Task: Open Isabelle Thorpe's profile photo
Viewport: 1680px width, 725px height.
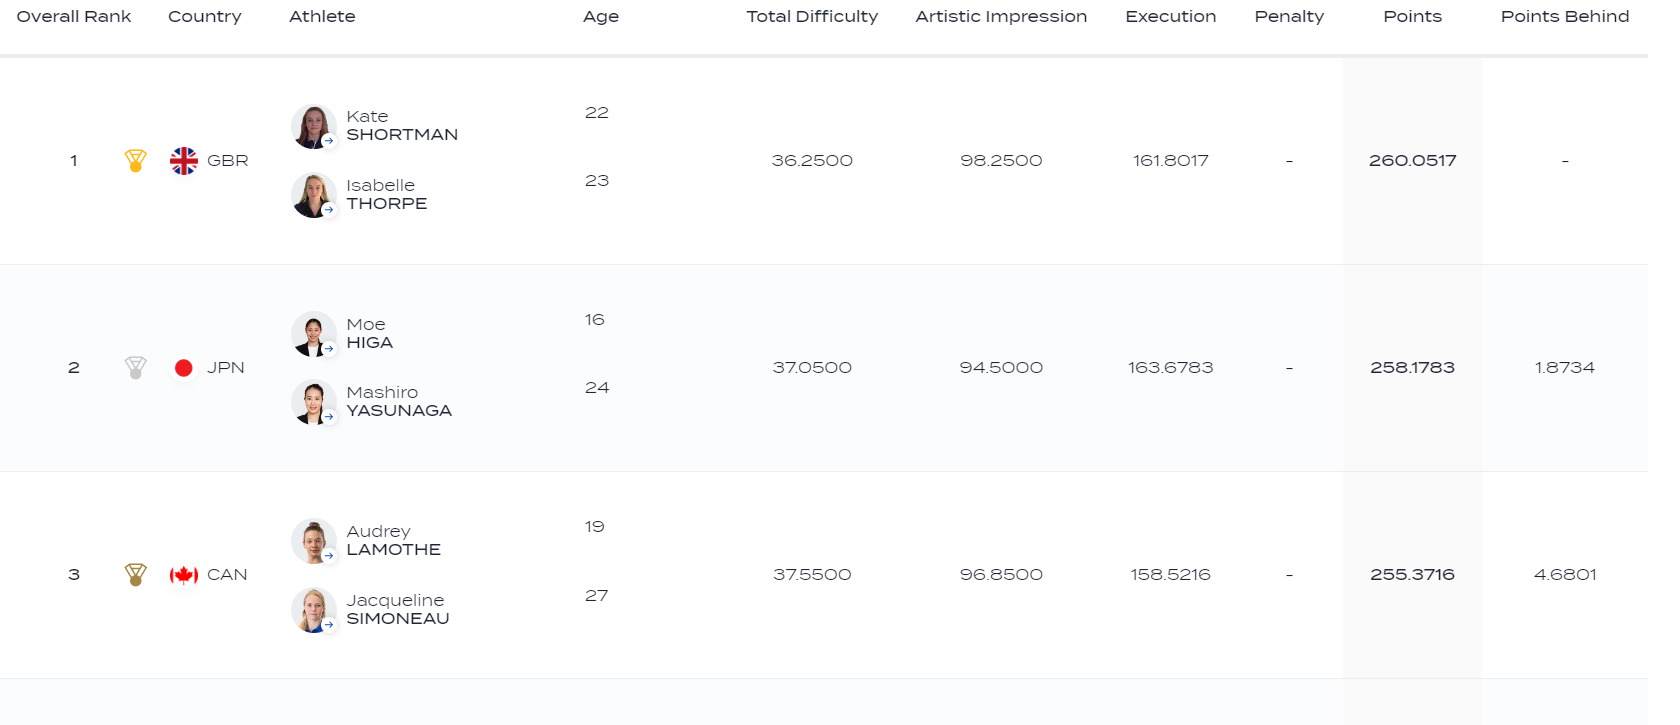Action: click(313, 195)
